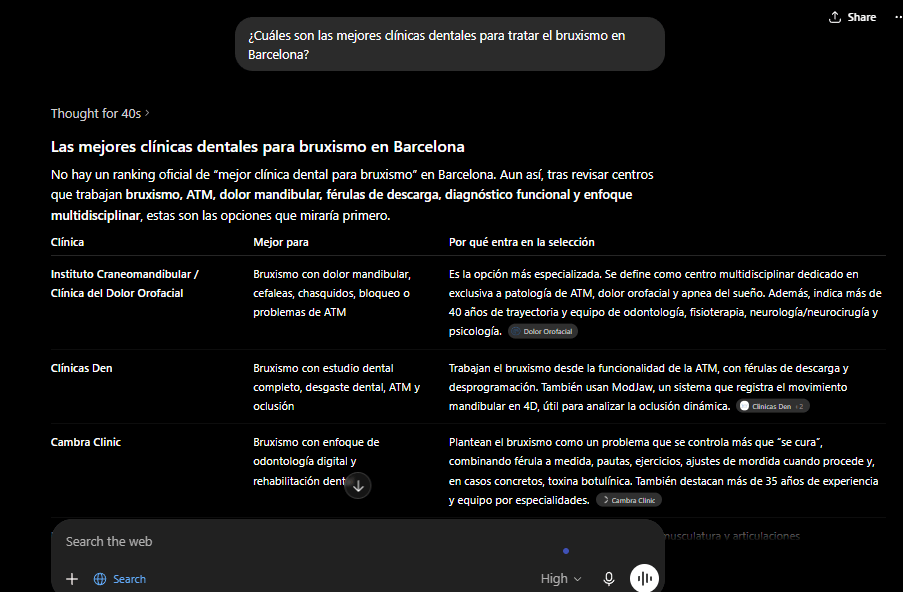Screen dimensions: 903x592
Task: Open the Dolor Orofacial source citation
Action: tap(542, 332)
